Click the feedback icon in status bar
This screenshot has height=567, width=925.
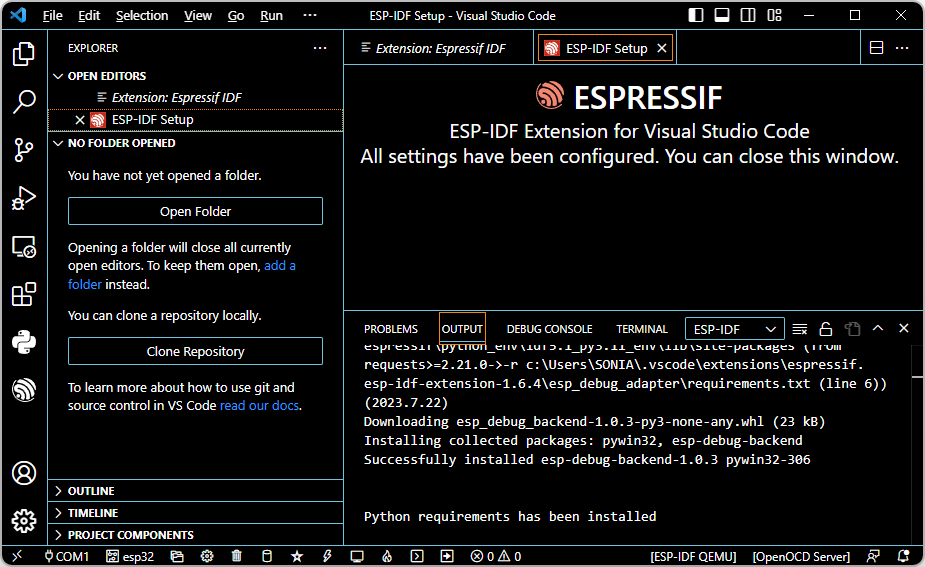[x=873, y=556]
